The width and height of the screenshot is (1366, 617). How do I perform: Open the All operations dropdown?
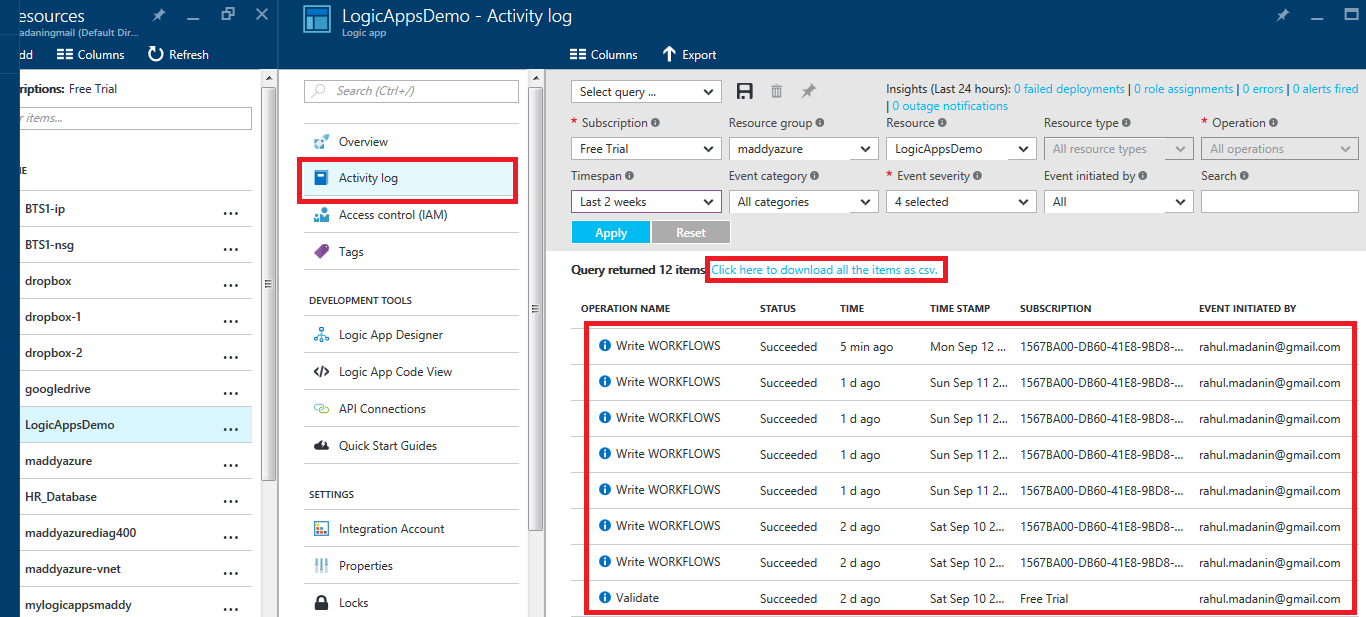pyautogui.click(x=1280, y=149)
